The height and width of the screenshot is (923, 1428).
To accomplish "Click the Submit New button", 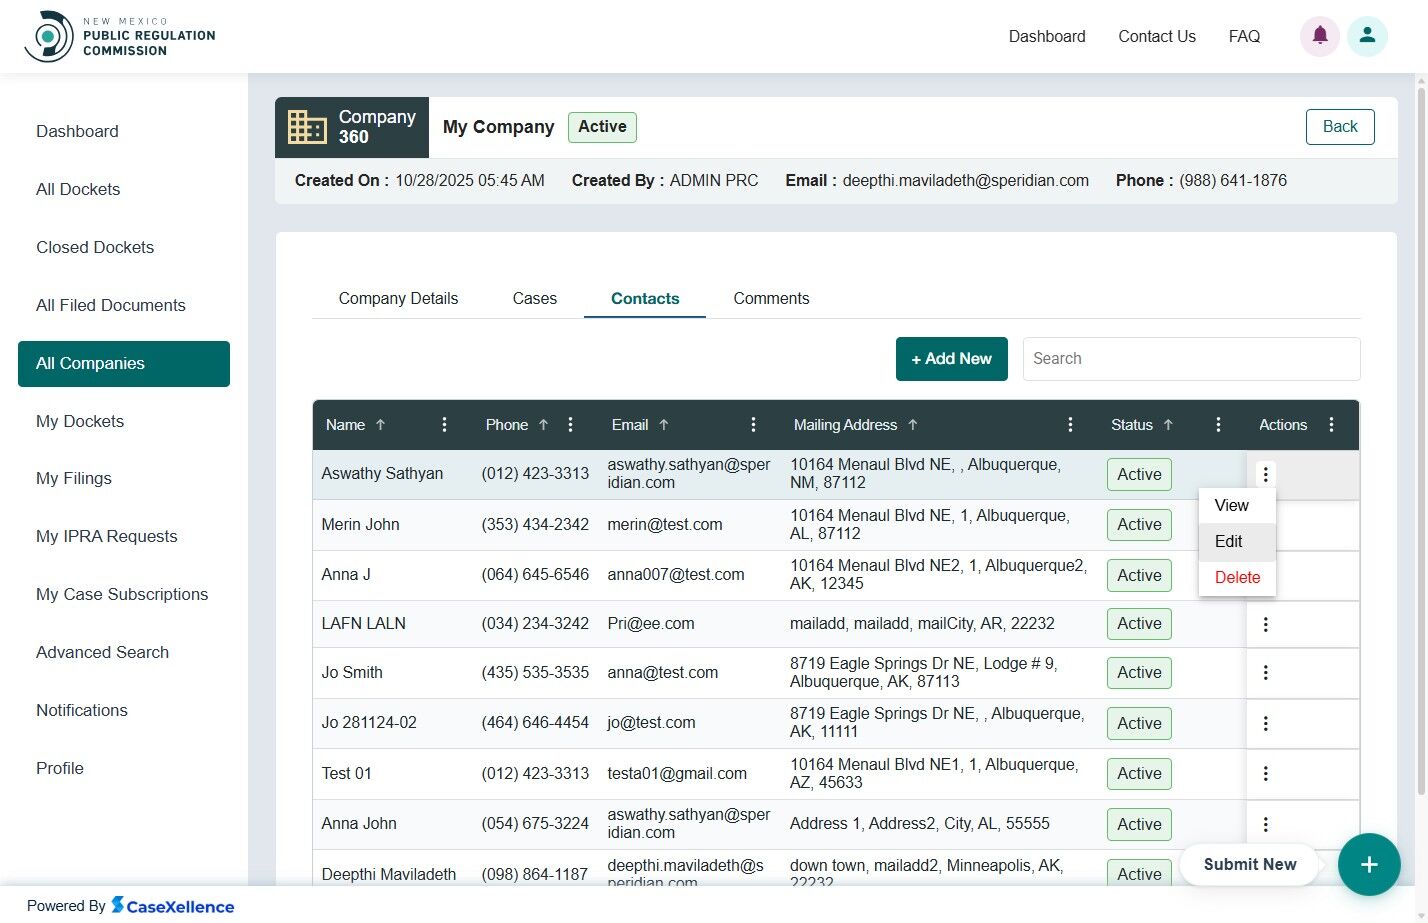I will (x=1250, y=865).
